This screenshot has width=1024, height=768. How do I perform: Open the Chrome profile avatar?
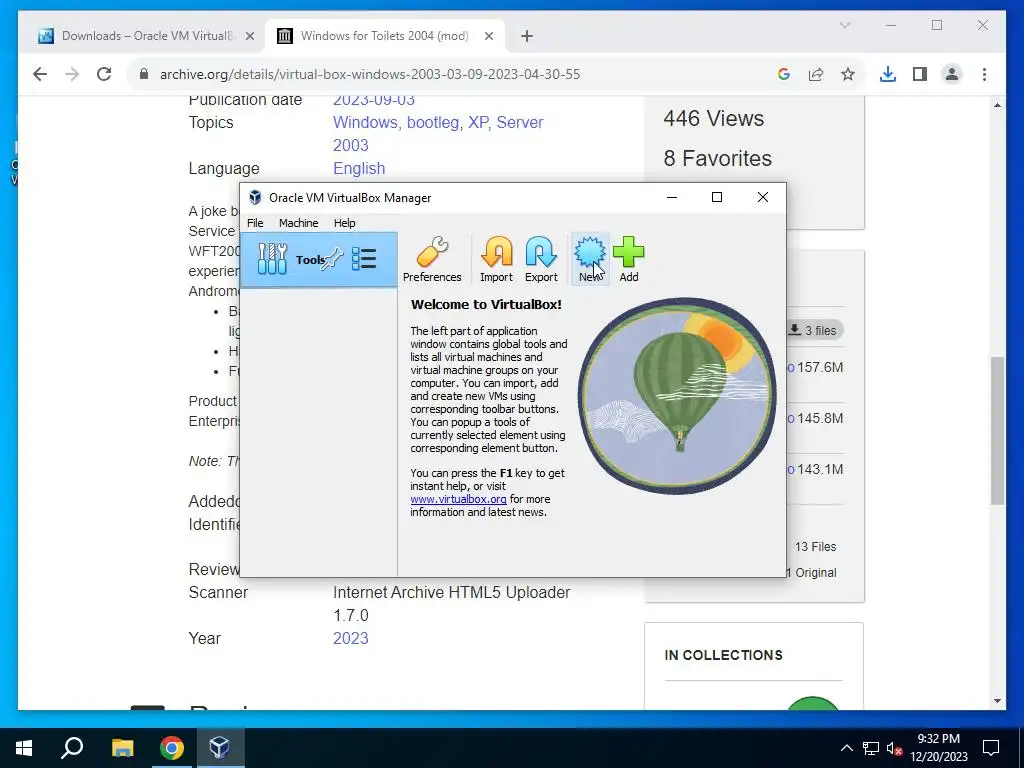[x=952, y=74]
